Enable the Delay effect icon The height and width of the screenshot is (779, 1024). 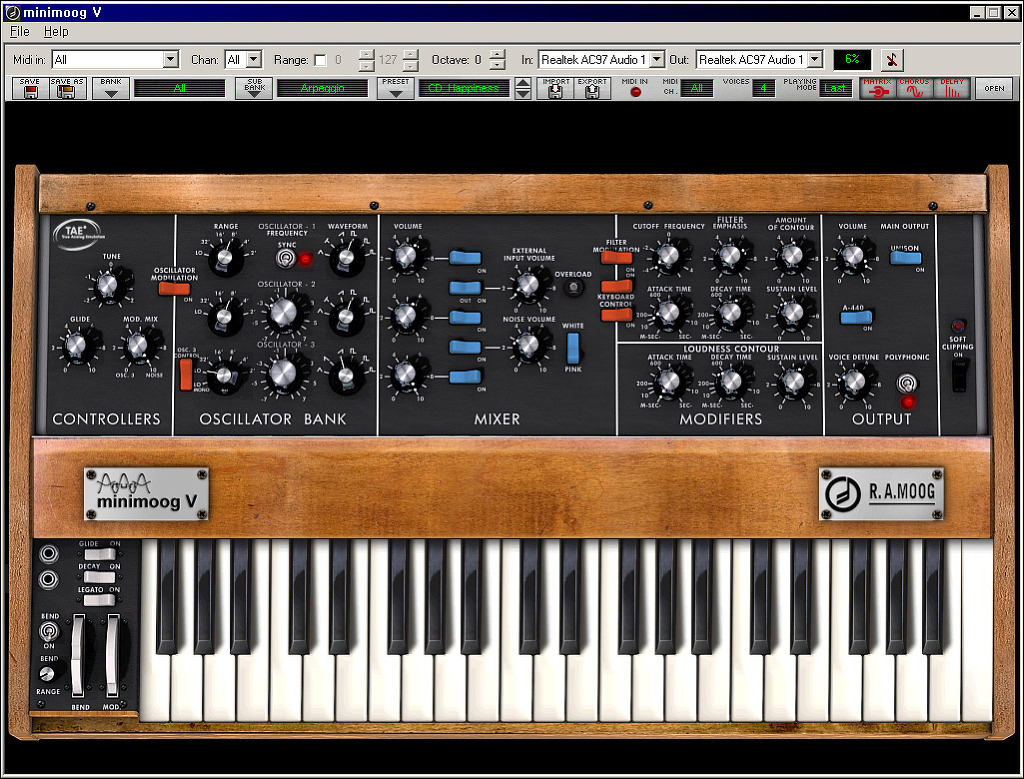point(952,89)
